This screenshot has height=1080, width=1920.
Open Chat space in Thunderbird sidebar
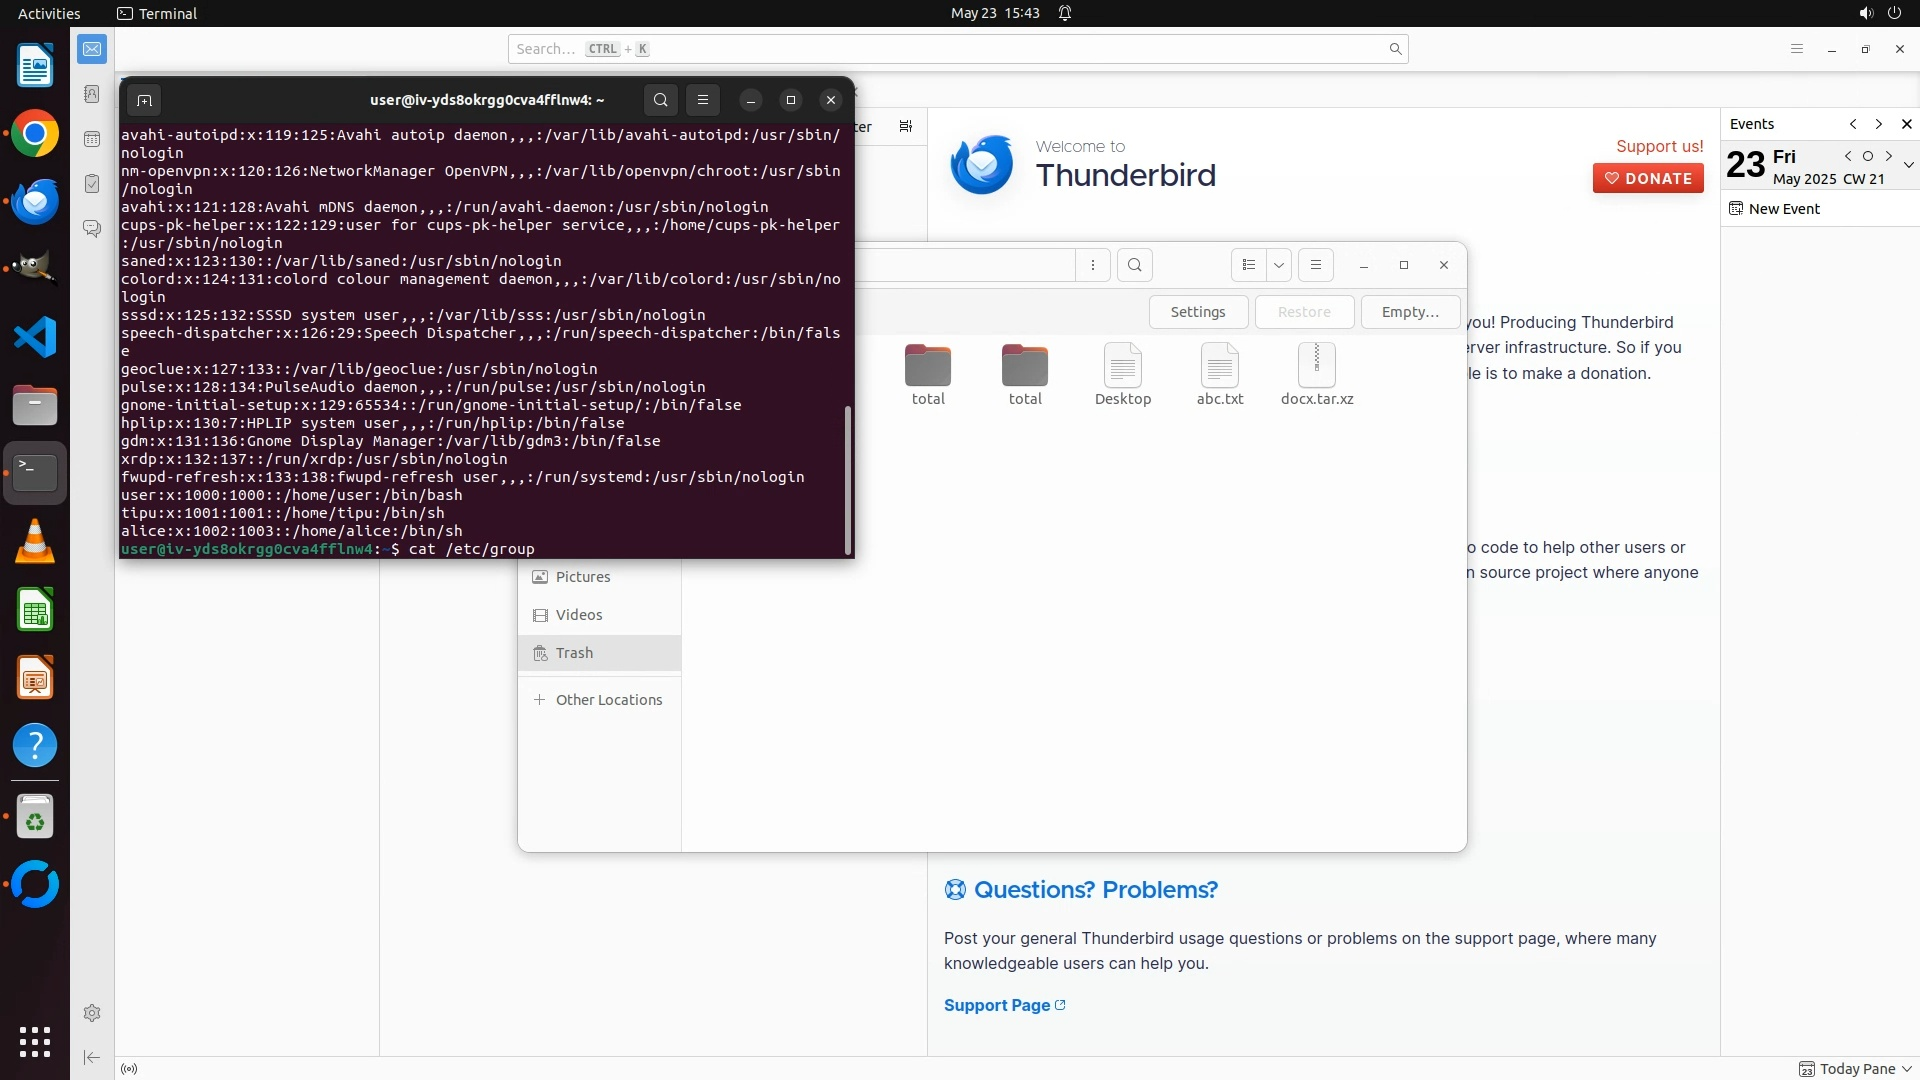92,229
